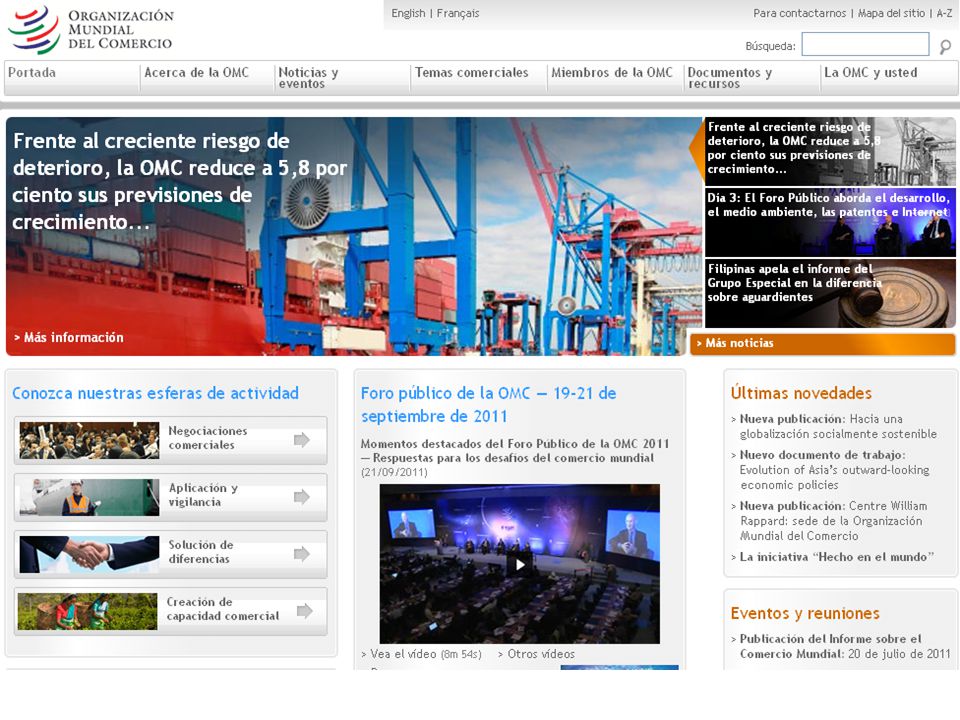
Task: Select the 5,8 por ciento news thumbnail
Action: pos(830,151)
